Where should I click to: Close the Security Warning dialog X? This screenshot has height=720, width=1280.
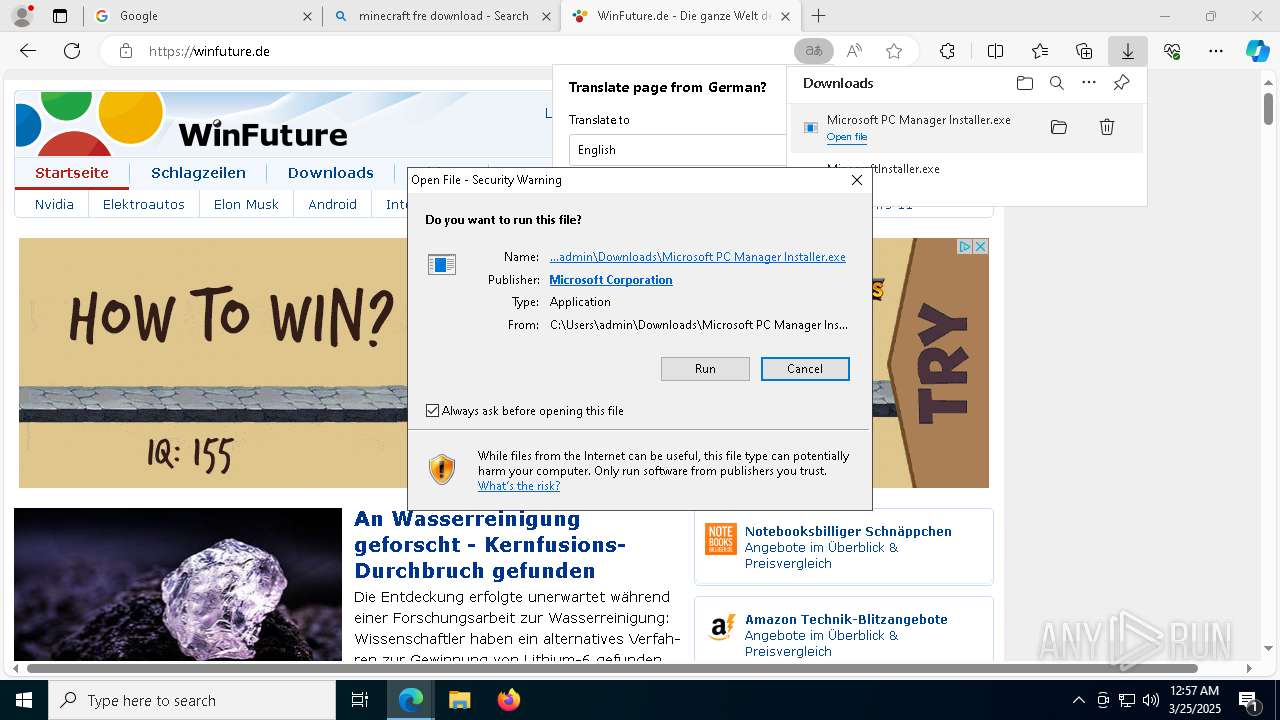click(857, 180)
